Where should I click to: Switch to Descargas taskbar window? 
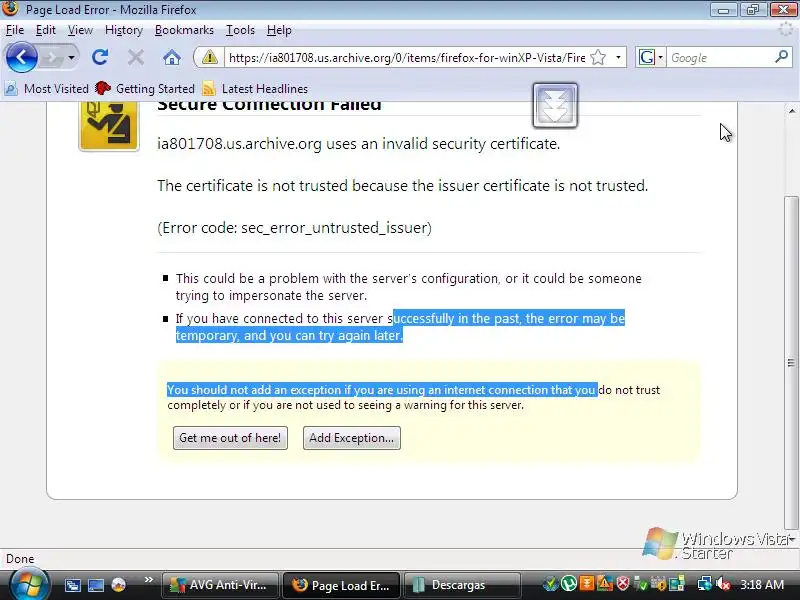[x=462, y=585]
